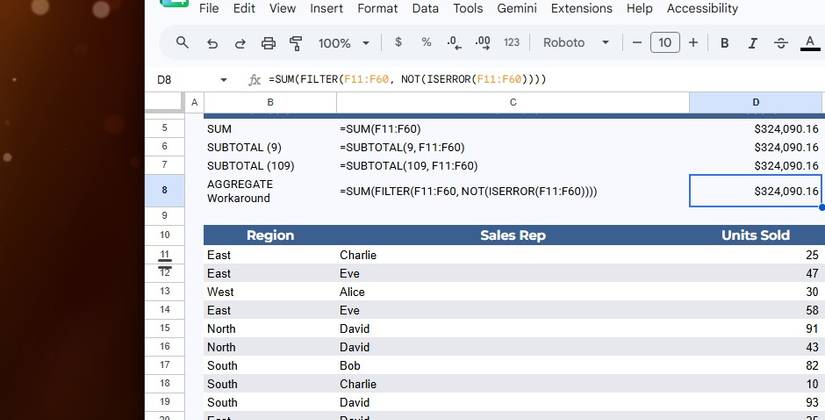Toggle italic formatting

753,43
